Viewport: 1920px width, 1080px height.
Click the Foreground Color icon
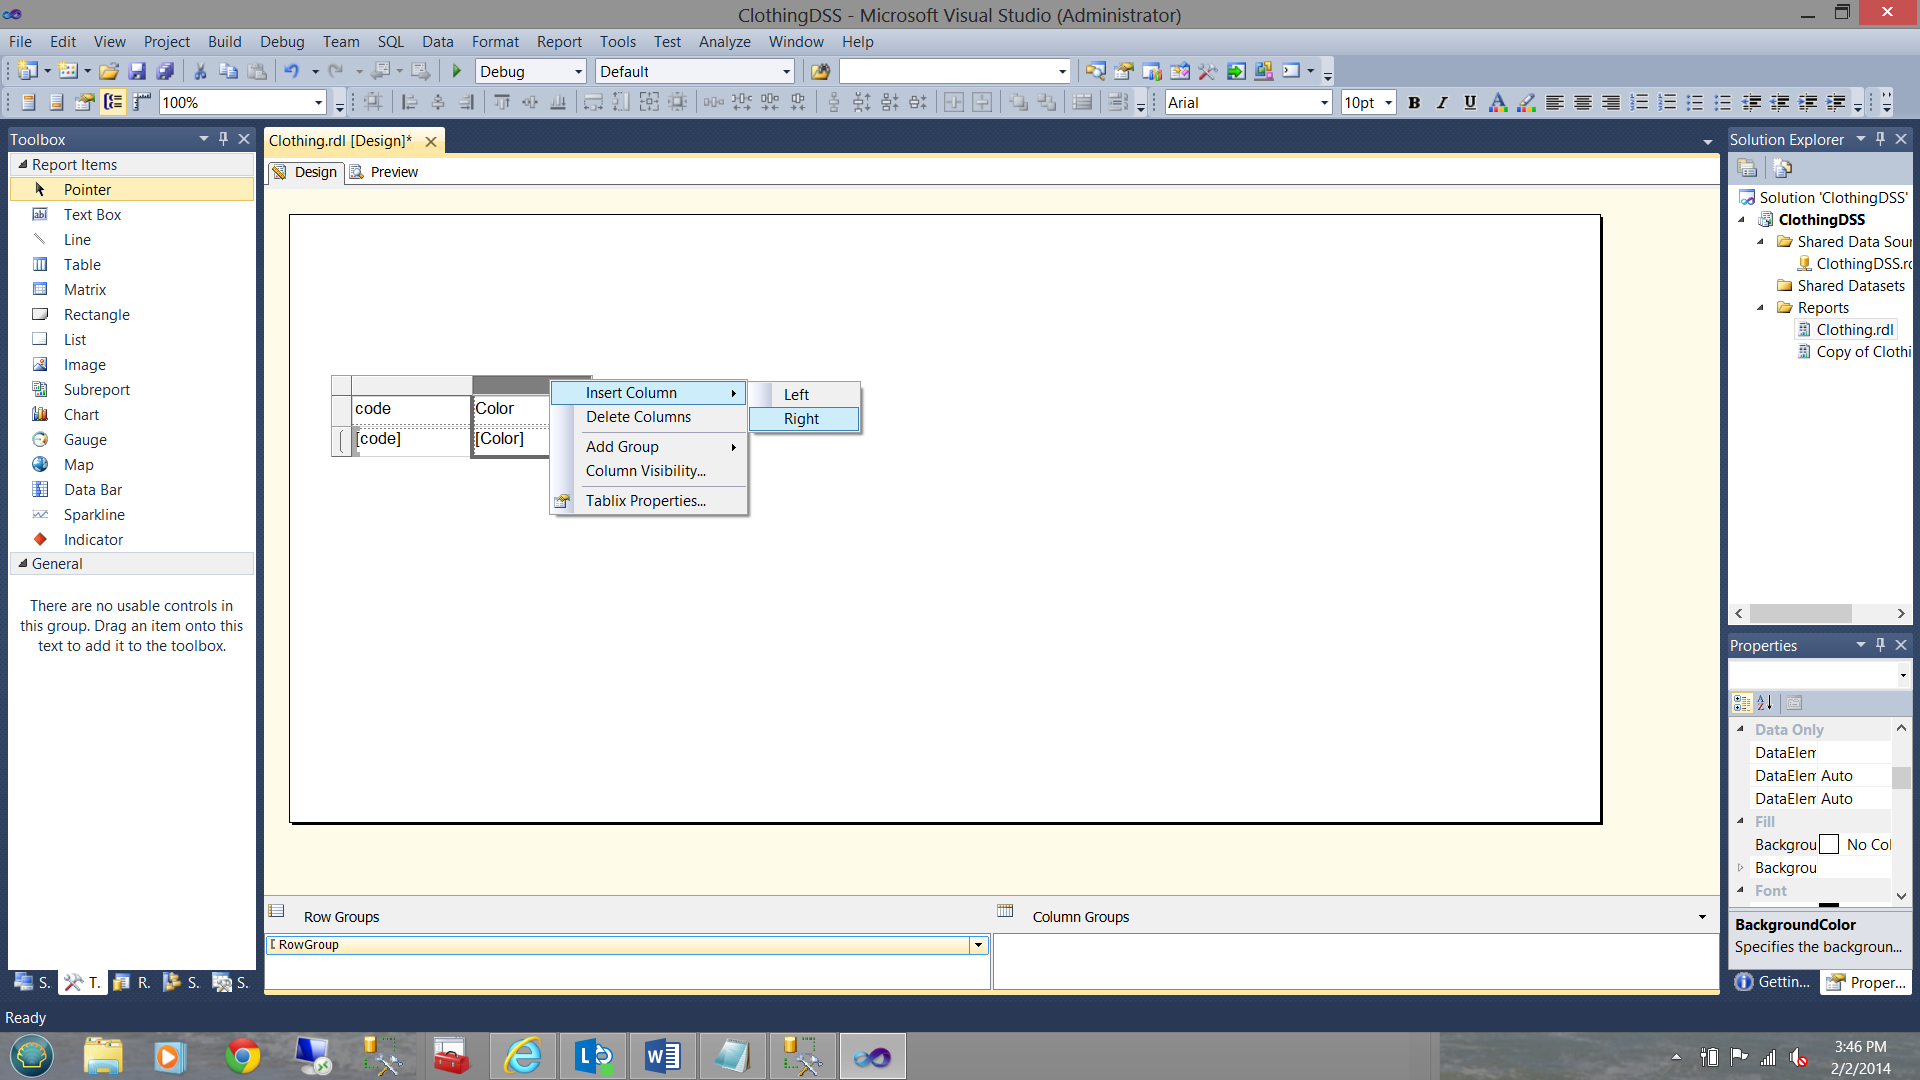tap(1497, 102)
